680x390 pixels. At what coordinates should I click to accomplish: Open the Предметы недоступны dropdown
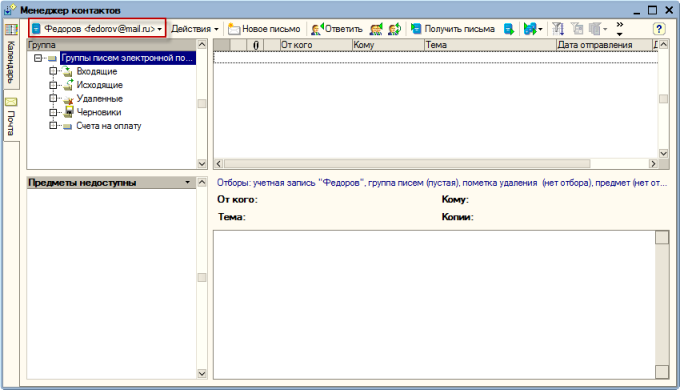click(x=187, y=183)
